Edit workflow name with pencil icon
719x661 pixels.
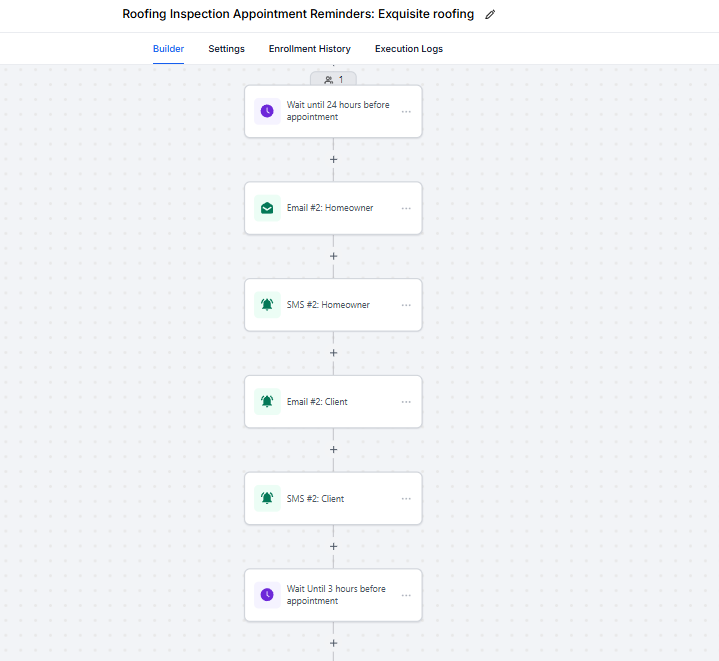(x=490, y=15)
